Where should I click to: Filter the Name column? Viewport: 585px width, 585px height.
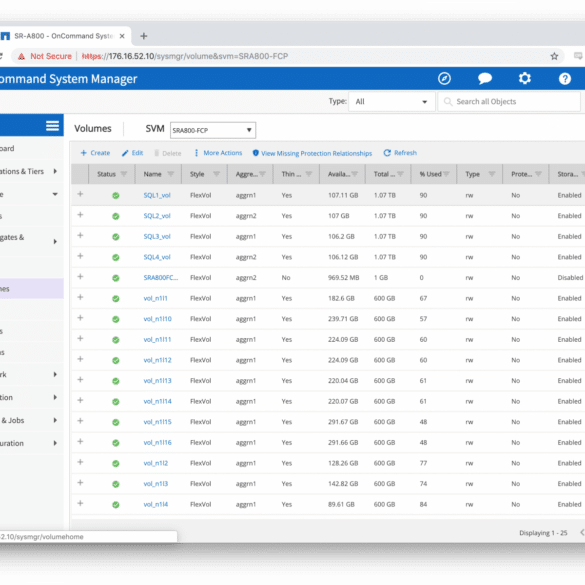click(x=171, y=174)
